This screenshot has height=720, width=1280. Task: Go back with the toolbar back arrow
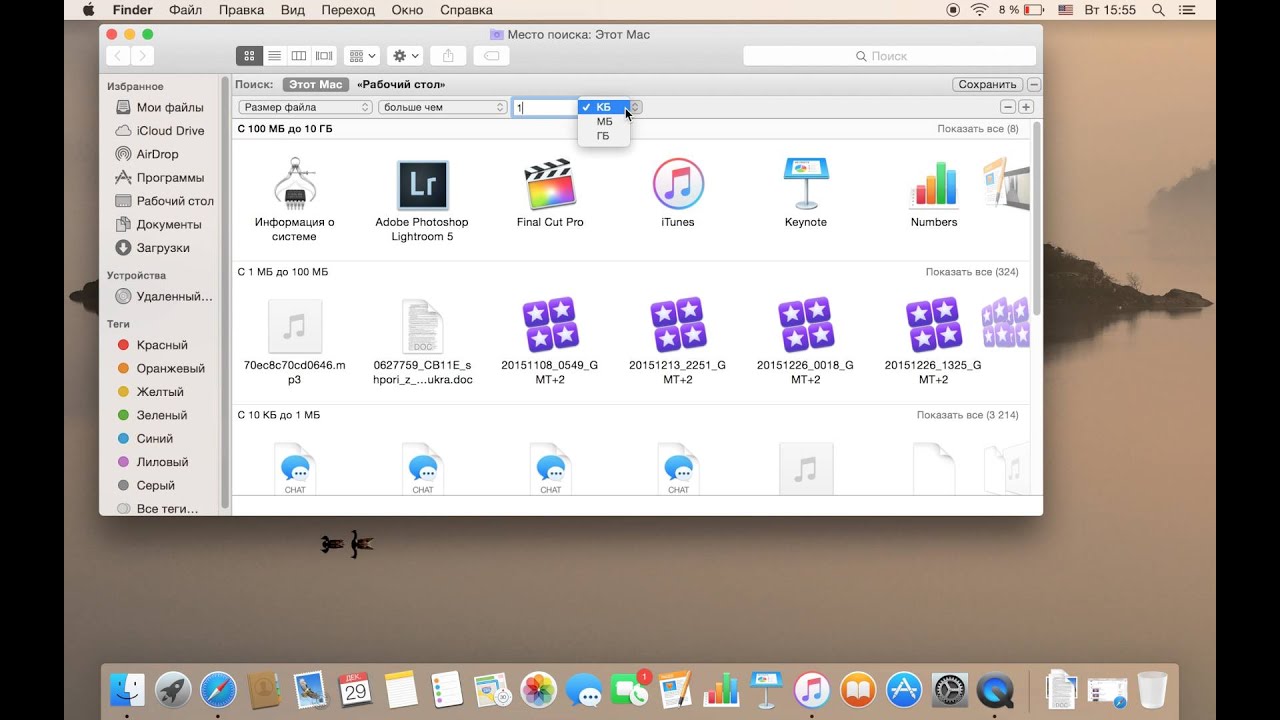pyautogui.click(x=119, y=56)
